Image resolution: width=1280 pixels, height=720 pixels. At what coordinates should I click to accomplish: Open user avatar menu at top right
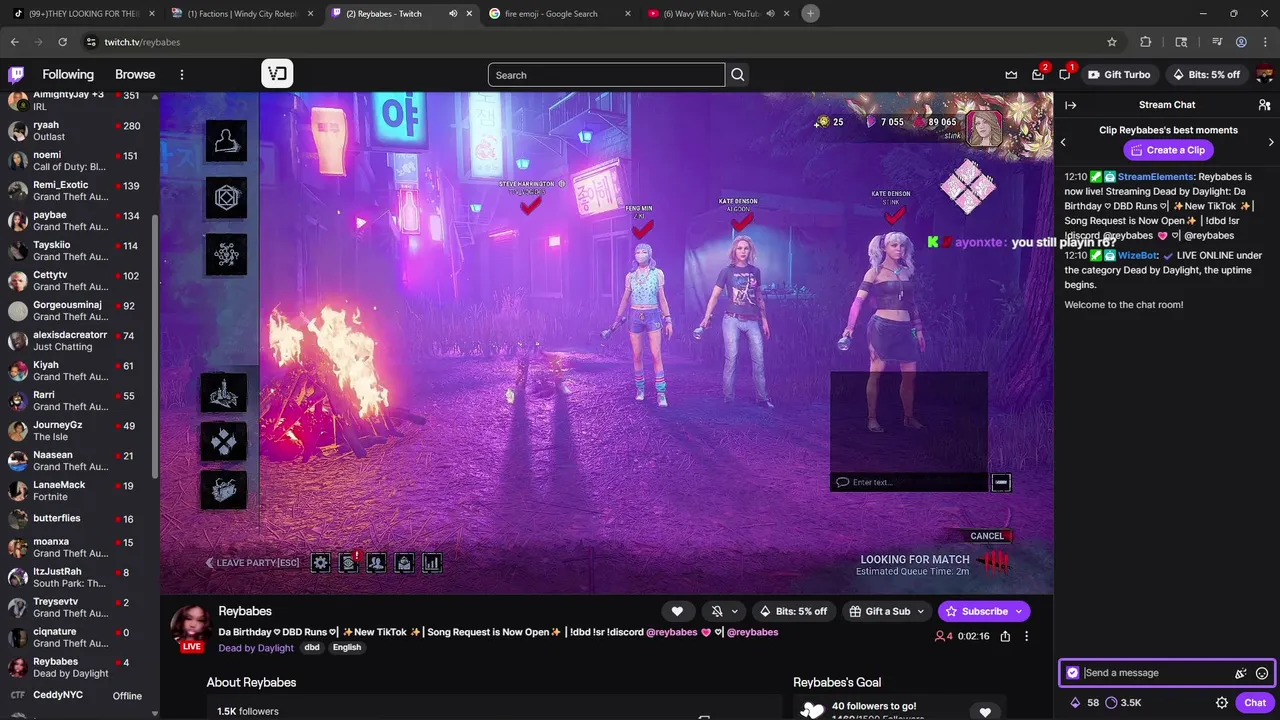tap(1264, 75)
